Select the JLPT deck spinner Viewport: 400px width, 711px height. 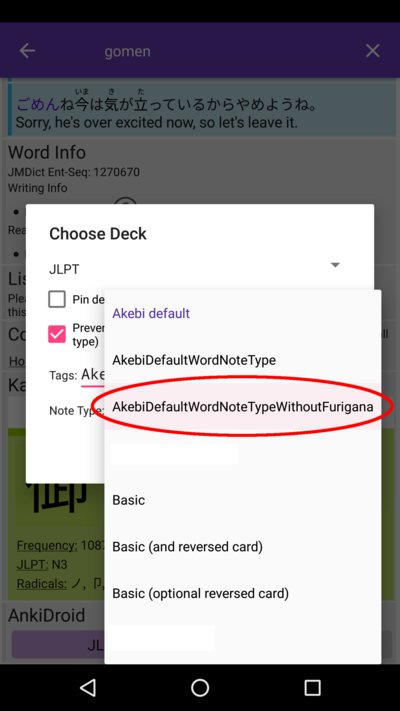[x=195, y=269]
